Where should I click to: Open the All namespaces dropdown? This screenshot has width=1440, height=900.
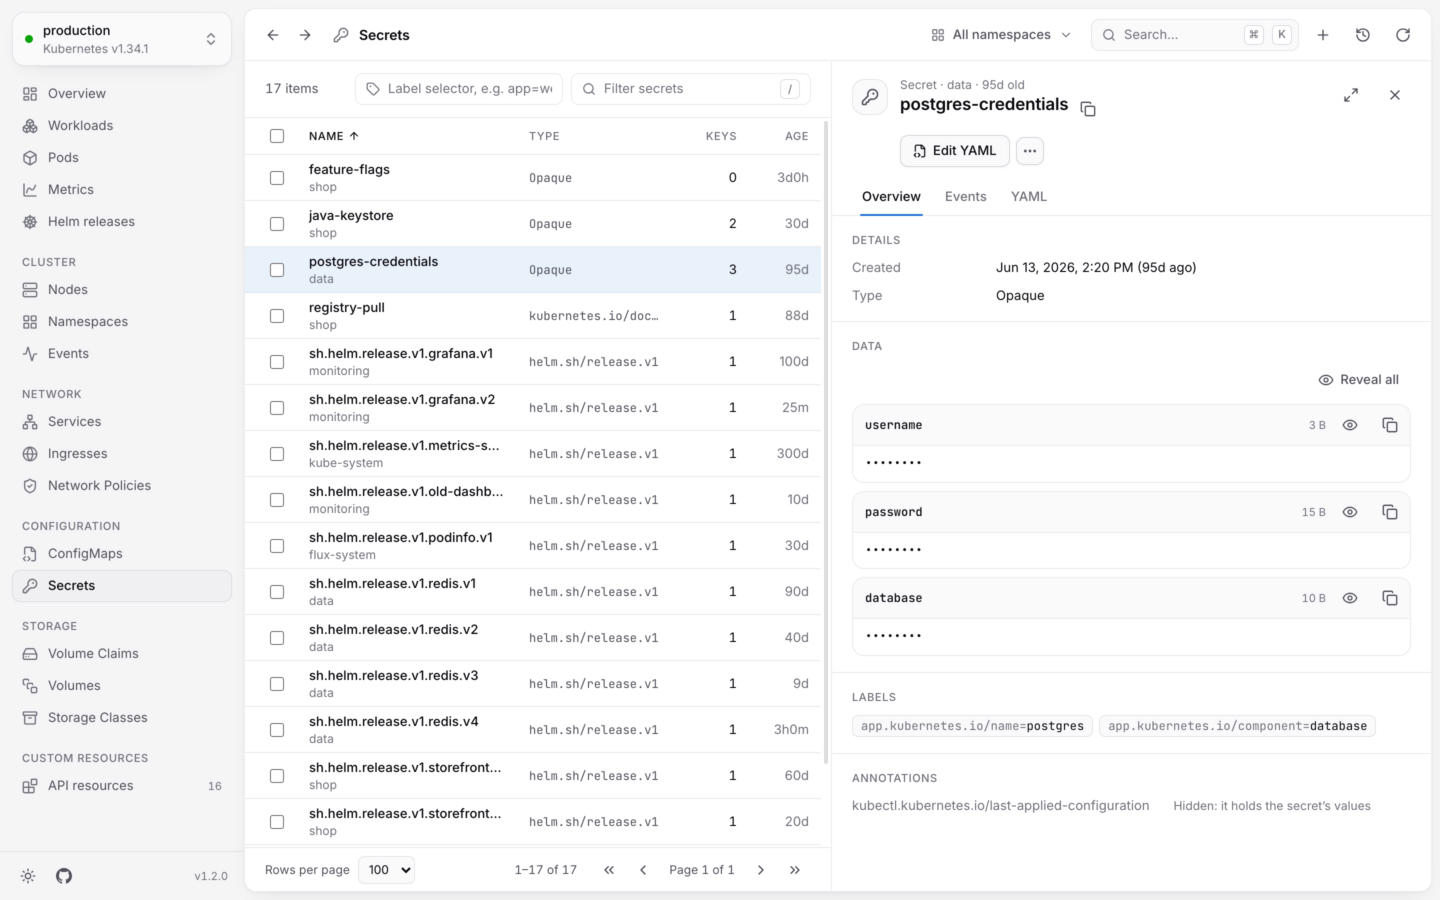1001,35
